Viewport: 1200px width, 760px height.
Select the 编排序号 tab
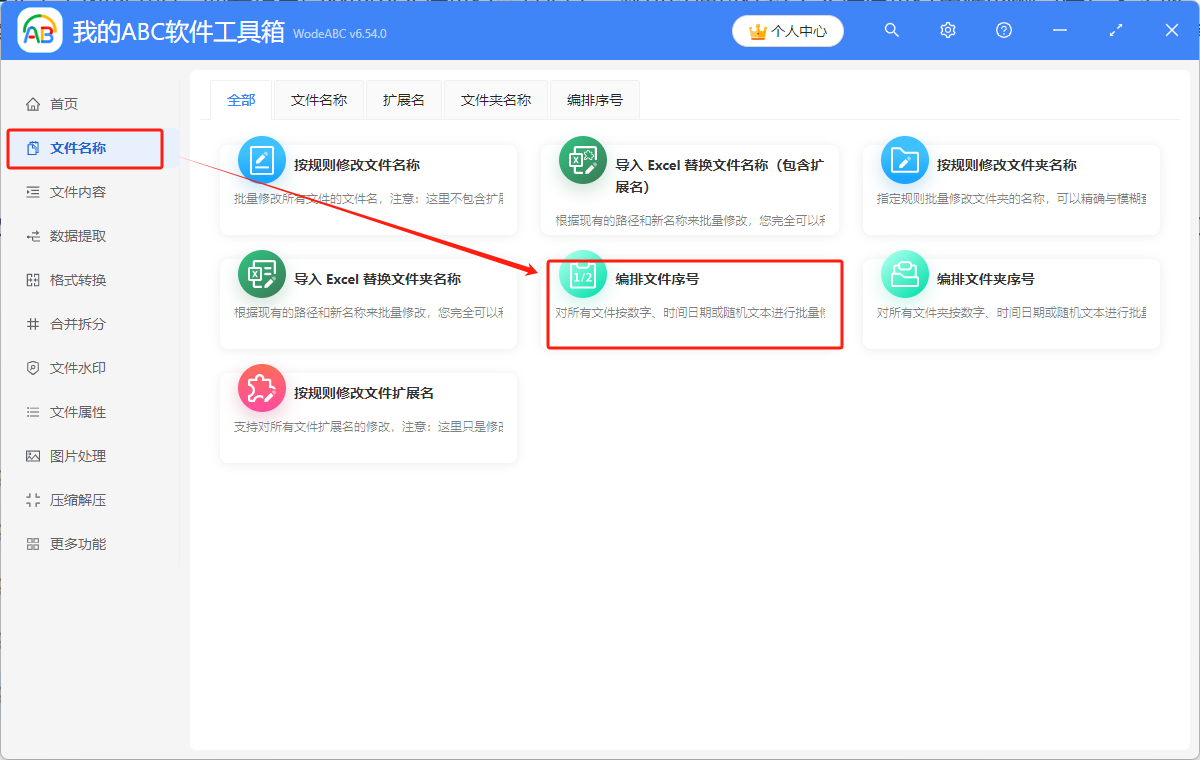[595, 100]
